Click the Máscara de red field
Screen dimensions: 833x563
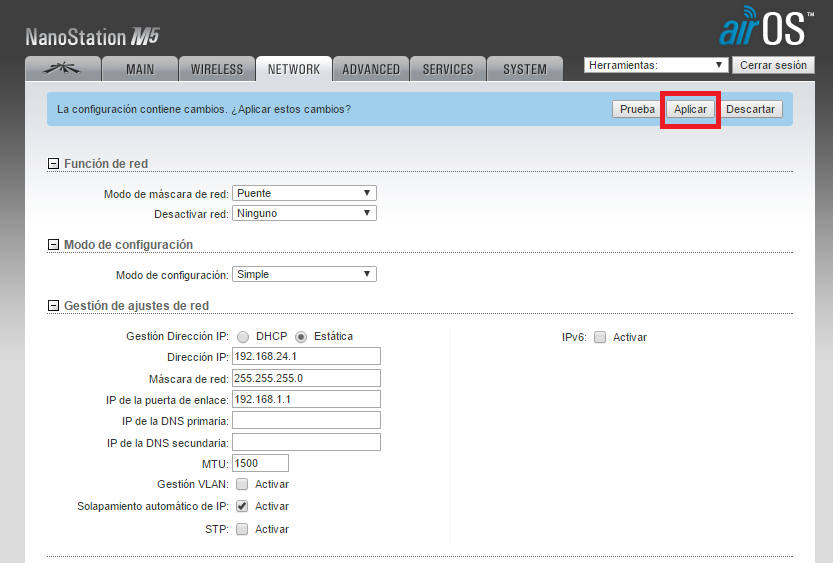click(307, 378)
